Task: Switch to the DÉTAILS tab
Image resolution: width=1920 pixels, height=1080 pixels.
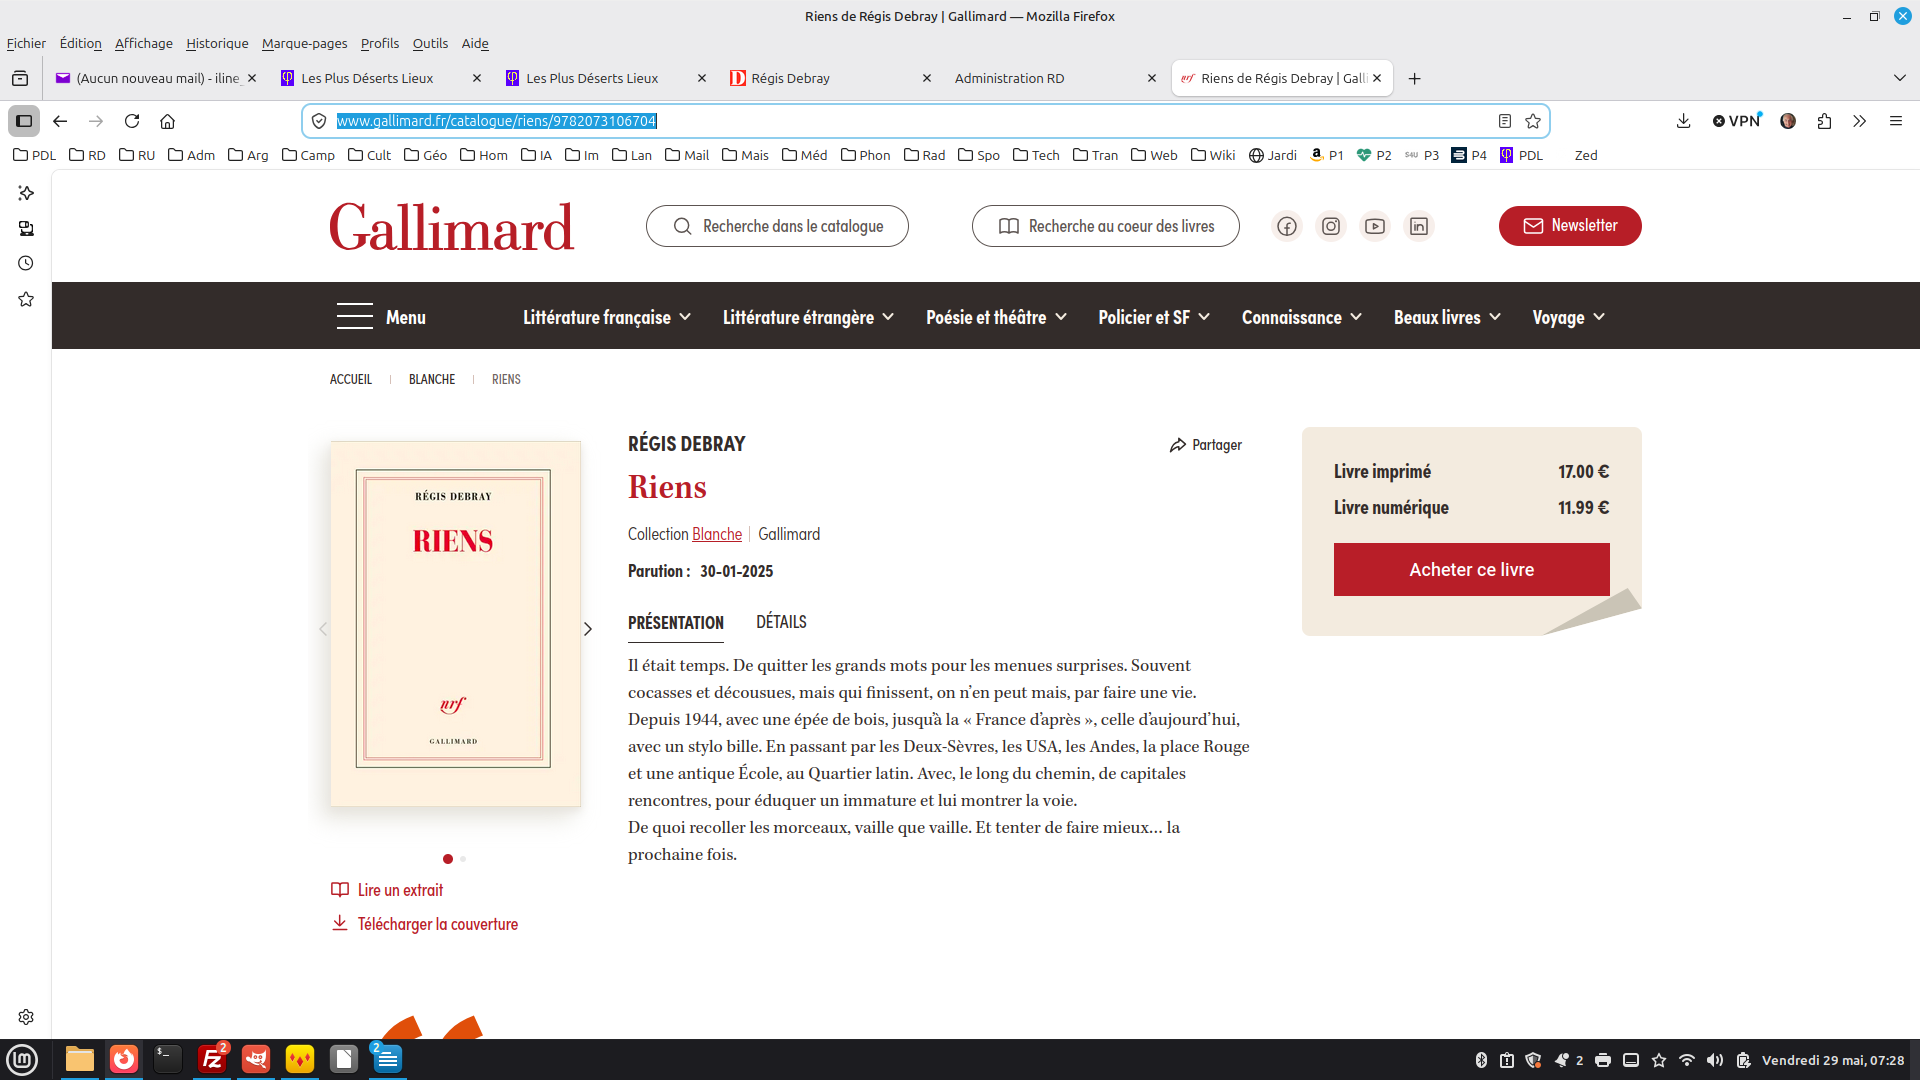Action: tap(781, 622)
